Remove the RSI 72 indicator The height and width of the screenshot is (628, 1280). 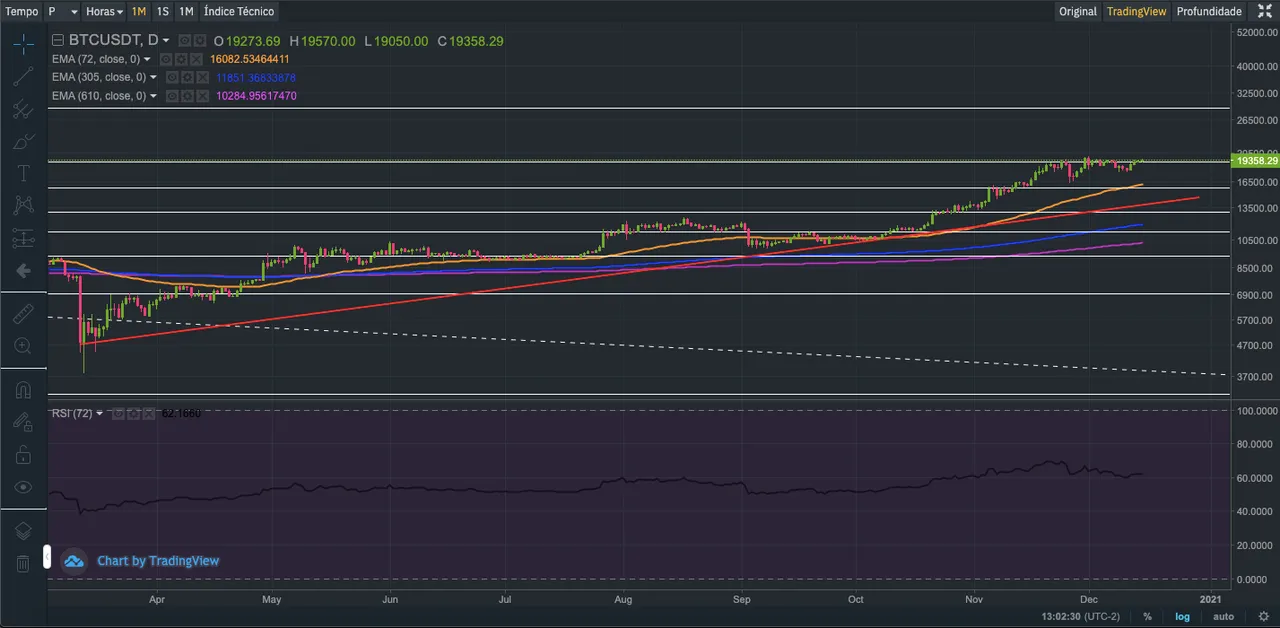click(149, 413)
